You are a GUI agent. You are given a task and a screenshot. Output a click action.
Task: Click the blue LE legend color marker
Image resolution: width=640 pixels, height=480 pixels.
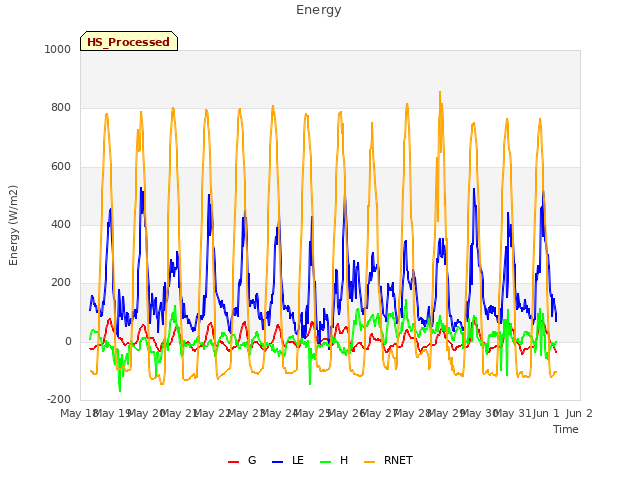pyautogui.click(x=277, y=462)
